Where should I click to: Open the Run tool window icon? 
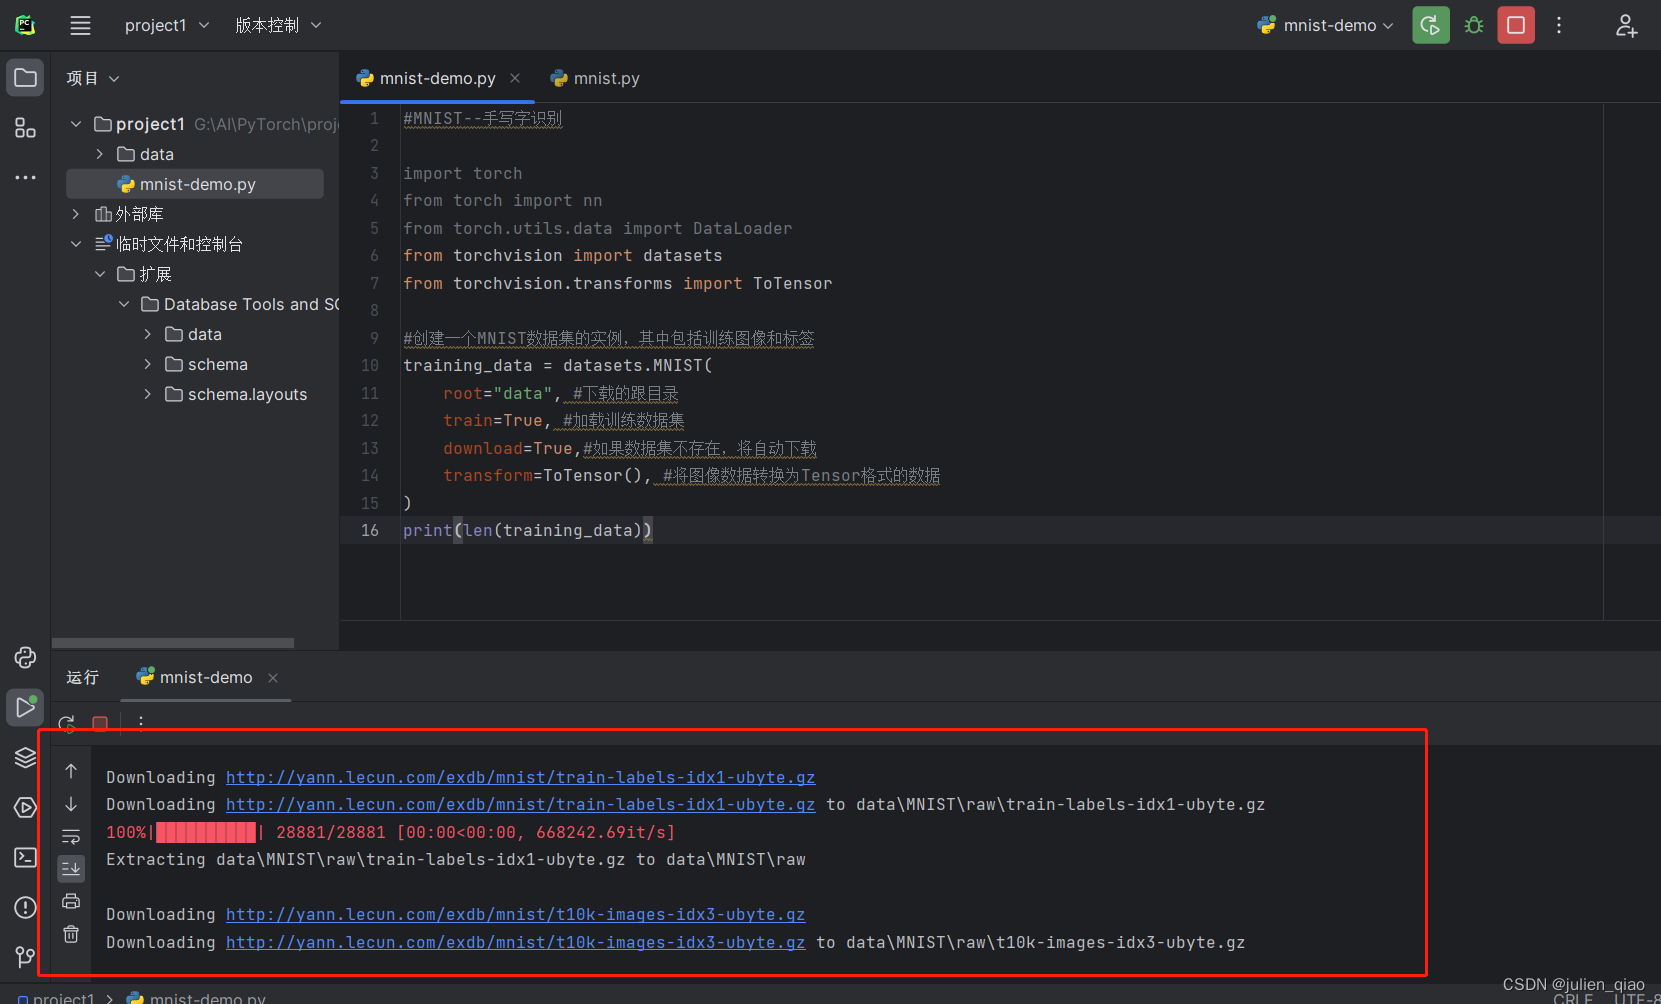click(25, 707)
